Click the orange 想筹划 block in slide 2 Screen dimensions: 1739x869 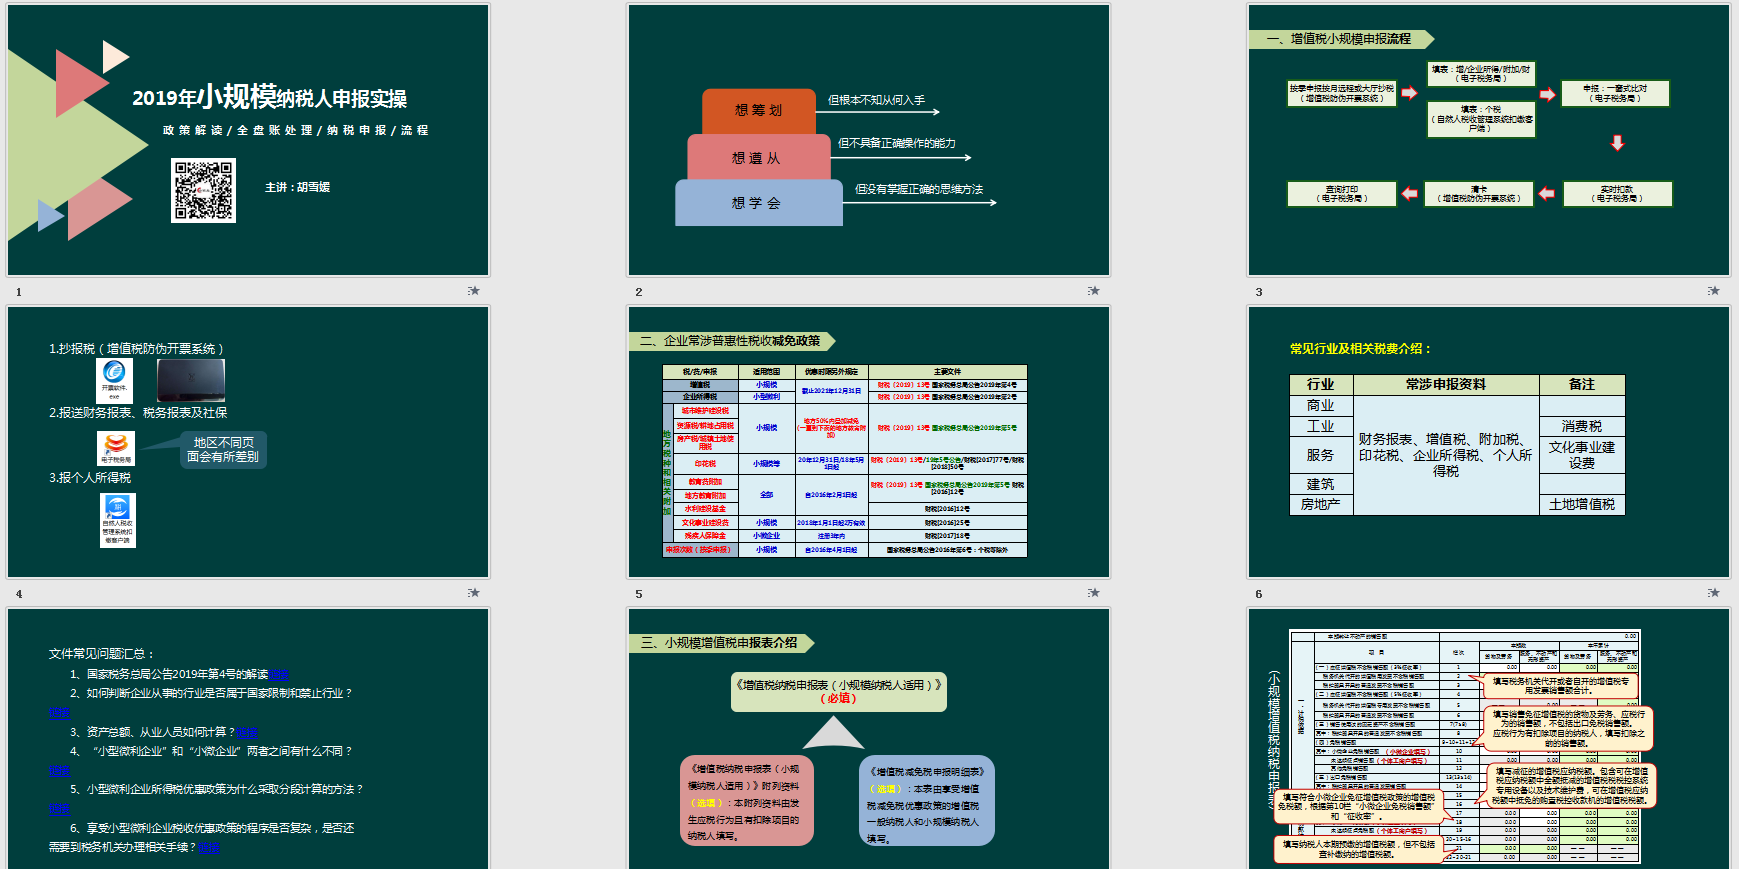coord(759,111)
